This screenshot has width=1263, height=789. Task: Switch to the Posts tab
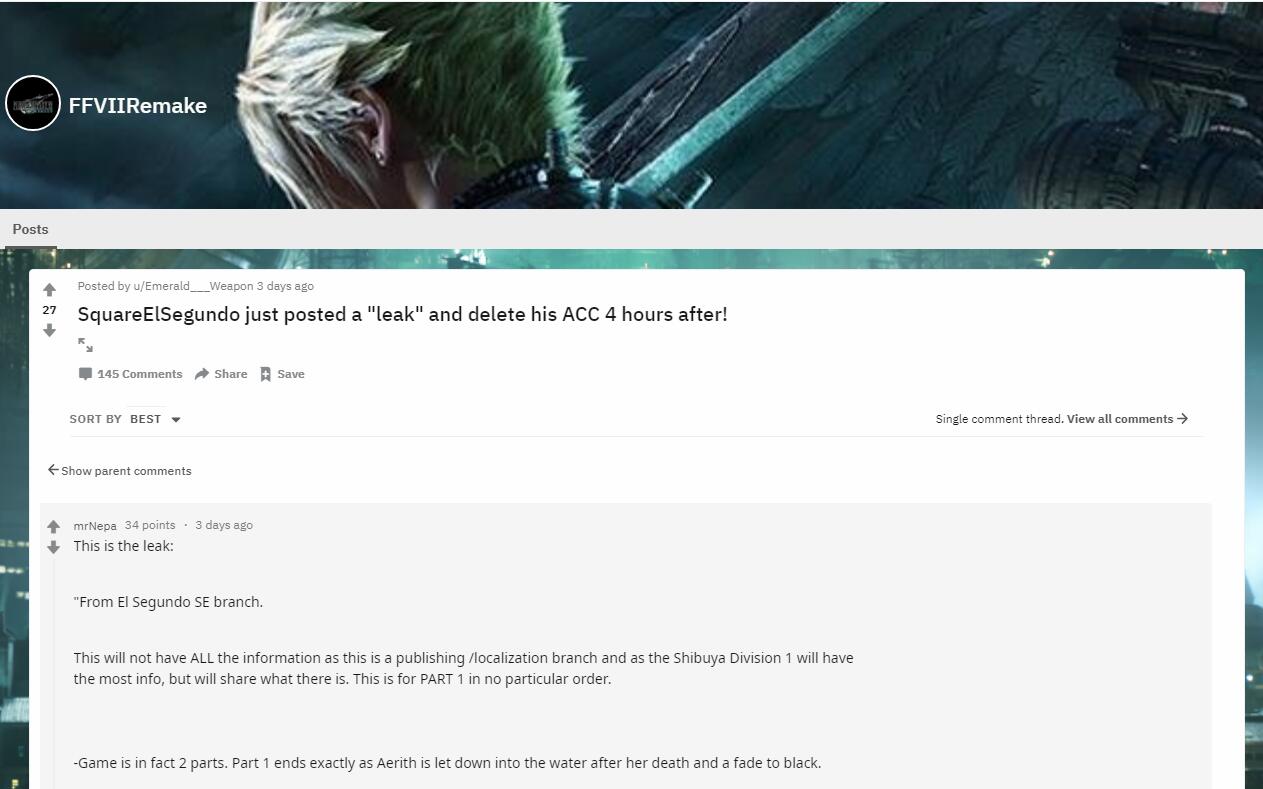click(x=30, y=229)
